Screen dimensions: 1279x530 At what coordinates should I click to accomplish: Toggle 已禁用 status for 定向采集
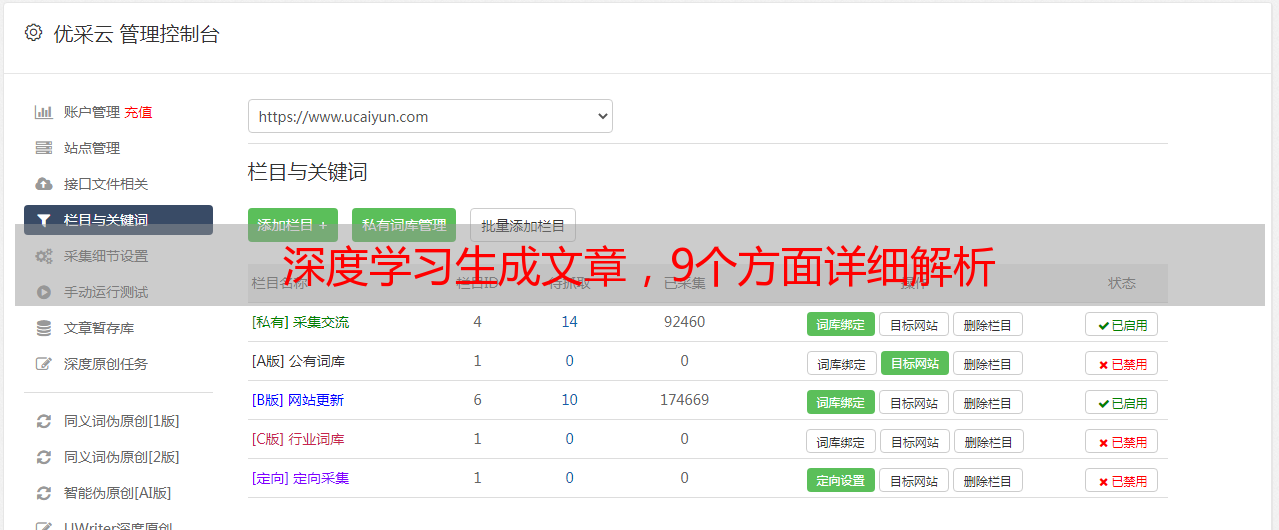(x=1121, y=480)
